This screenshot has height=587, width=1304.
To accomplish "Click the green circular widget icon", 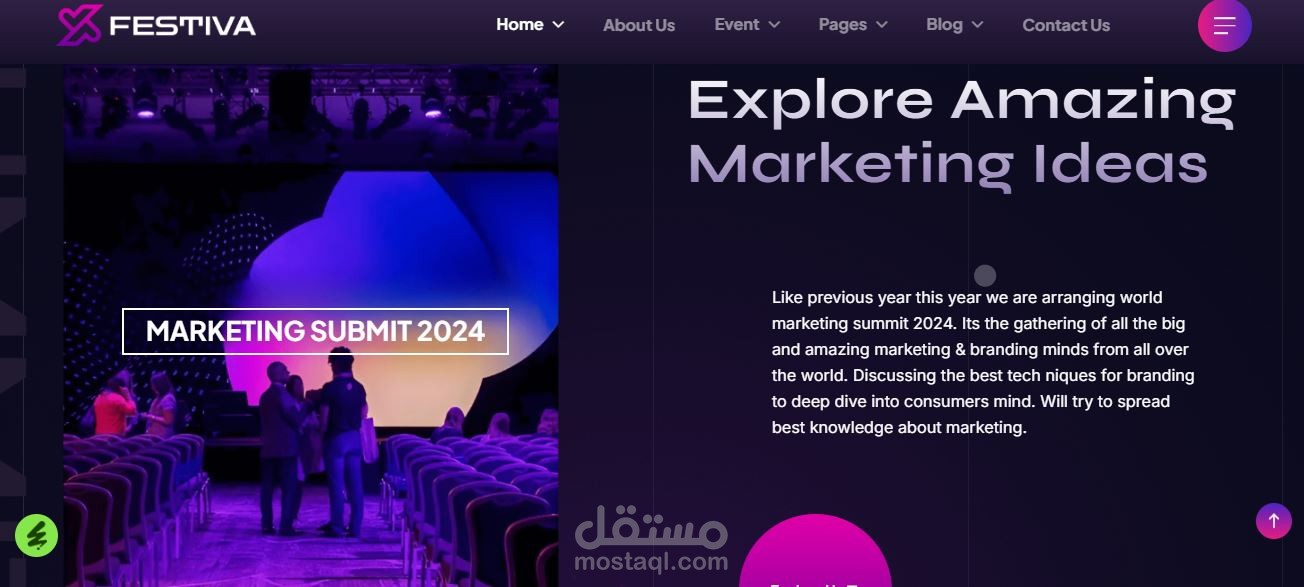I will coord(37,536).
